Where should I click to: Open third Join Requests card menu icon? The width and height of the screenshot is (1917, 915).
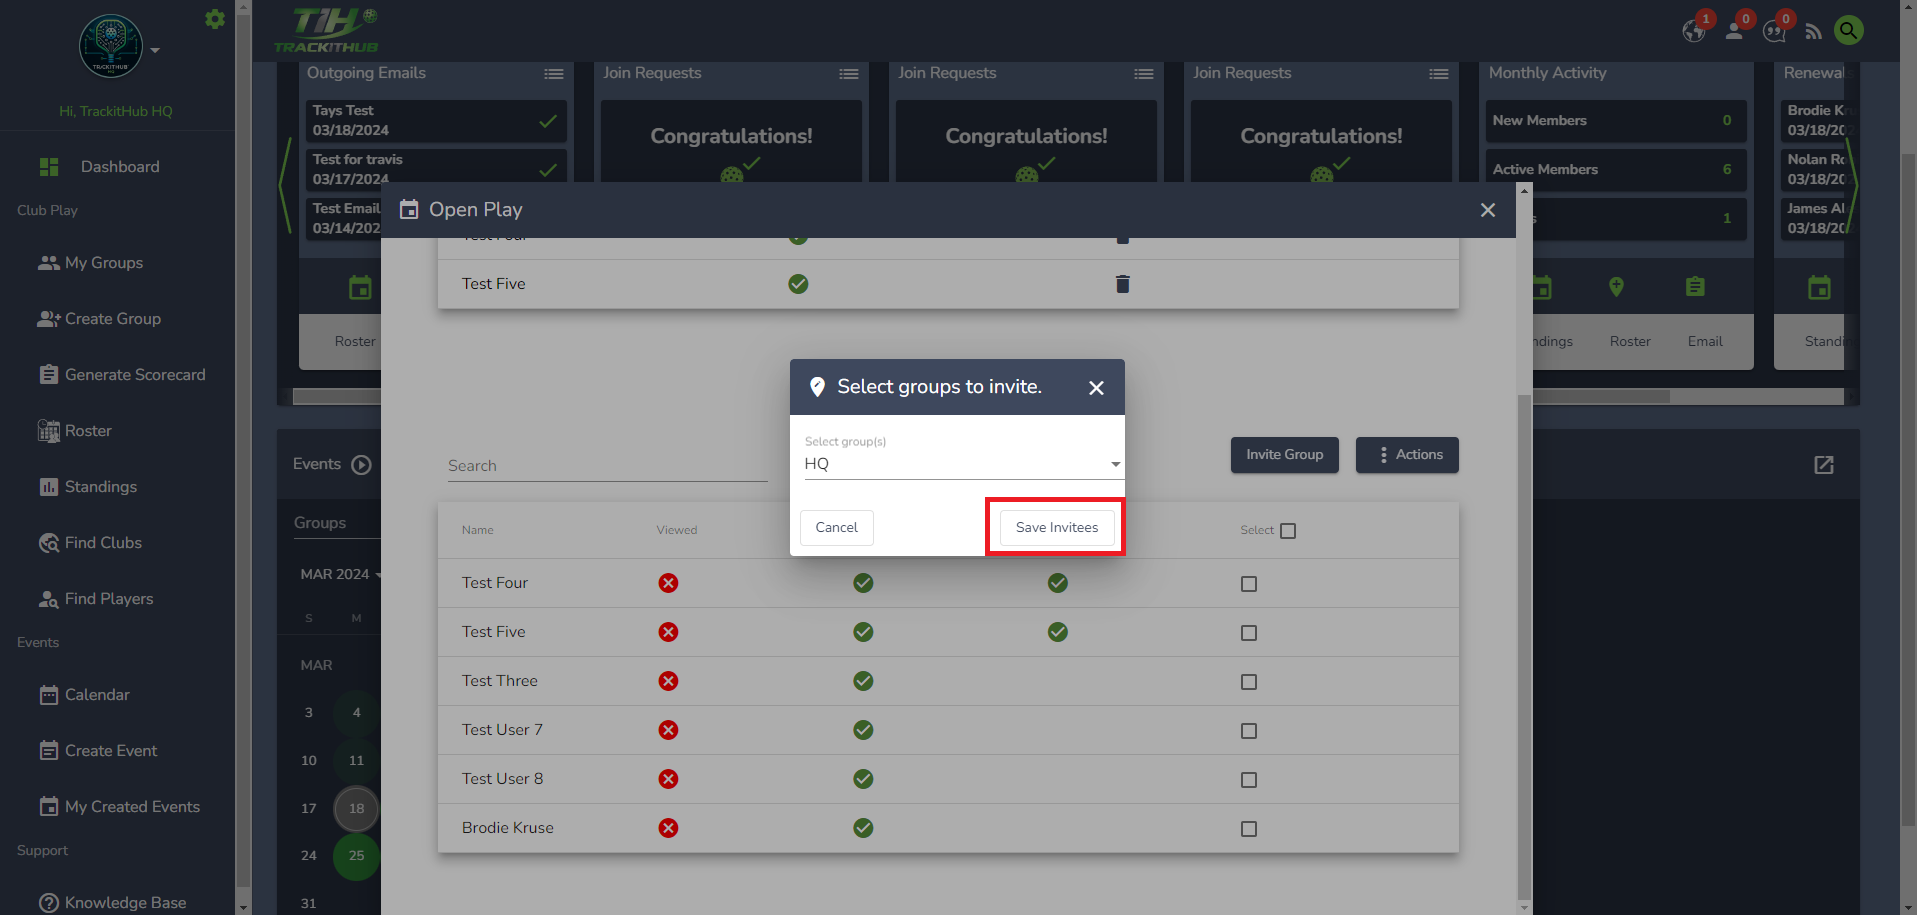pyautogui.click(x=1439, y=74)
